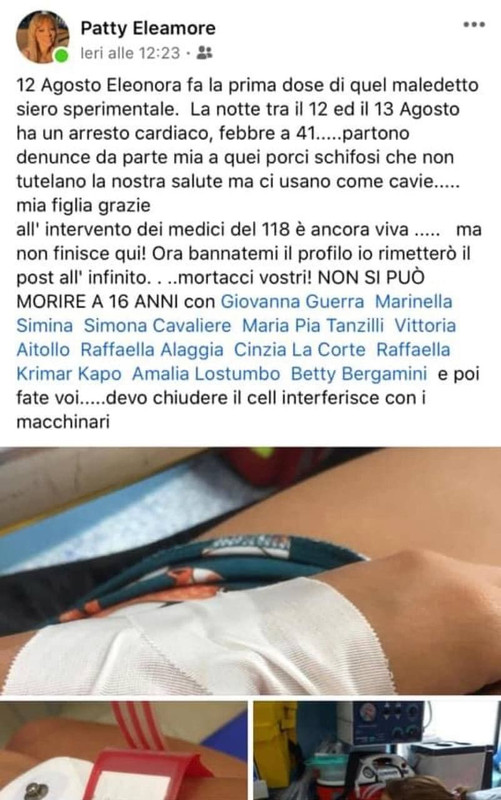Open Patty Eleamore profile name

click(148, 28)
